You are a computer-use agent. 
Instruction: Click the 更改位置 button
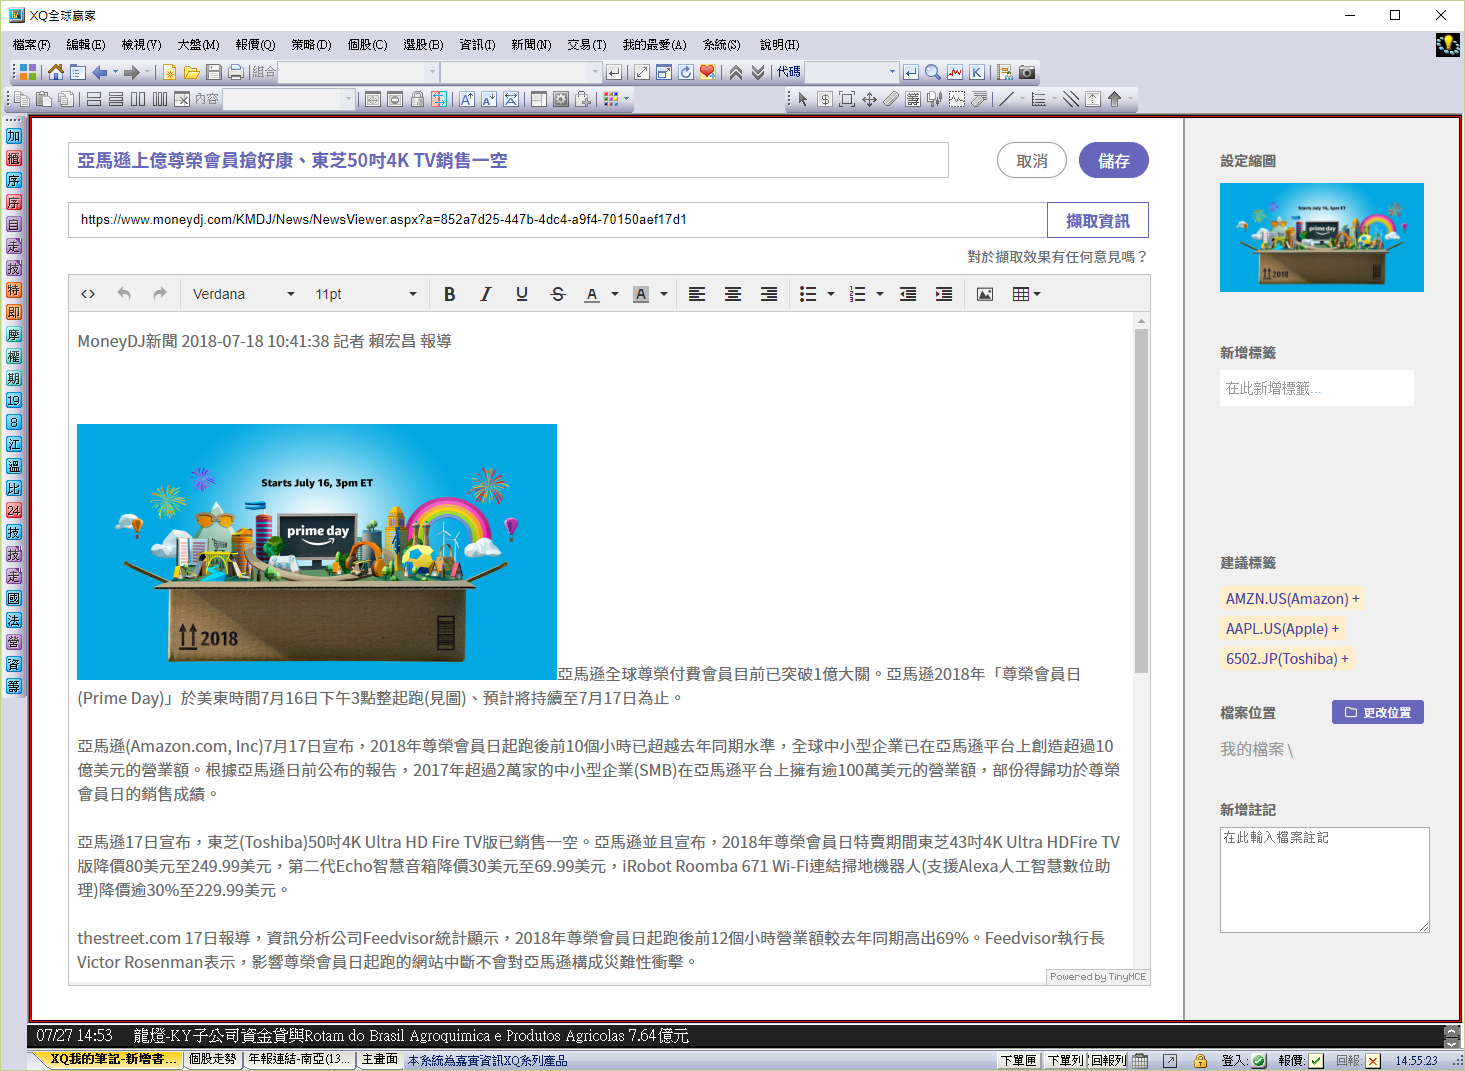click(1378, 712)
